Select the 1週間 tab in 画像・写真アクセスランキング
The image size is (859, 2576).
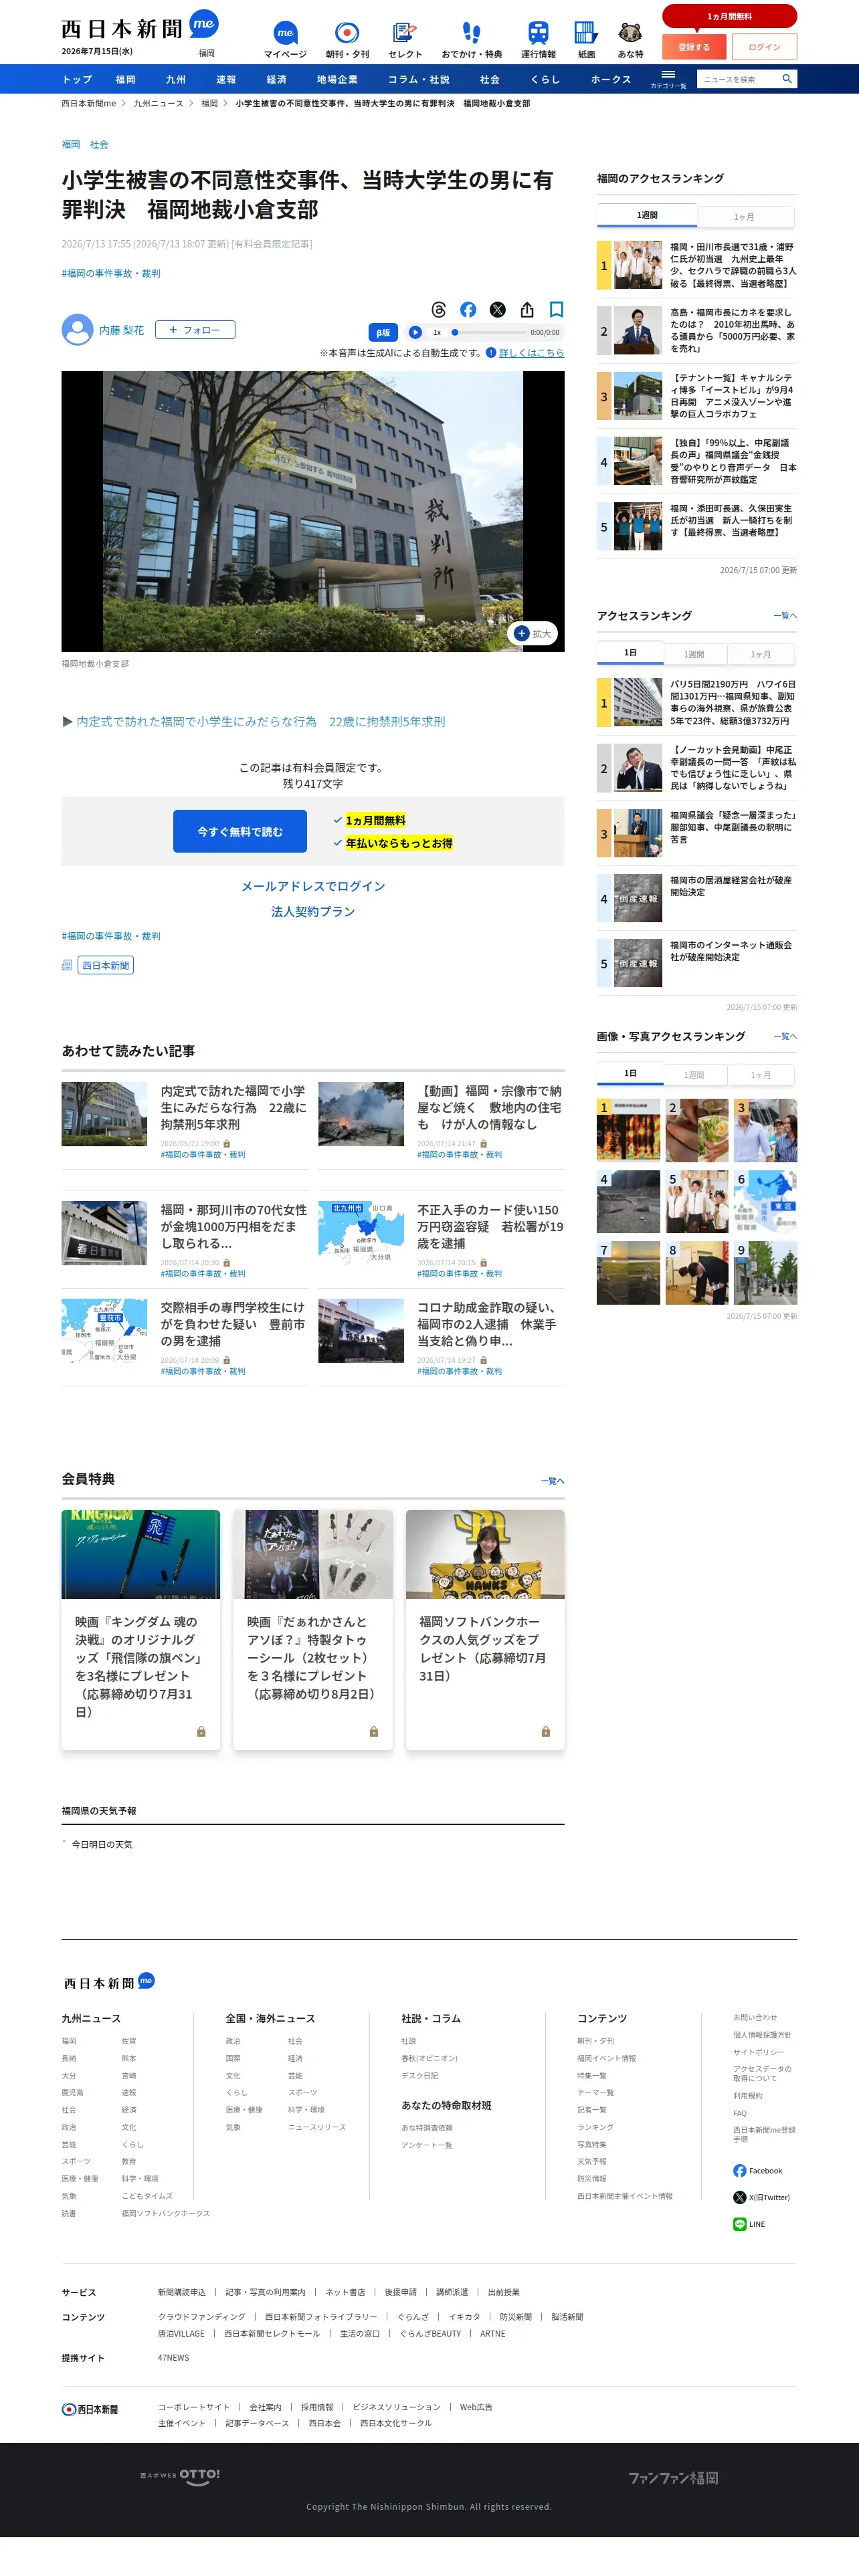694,1075
